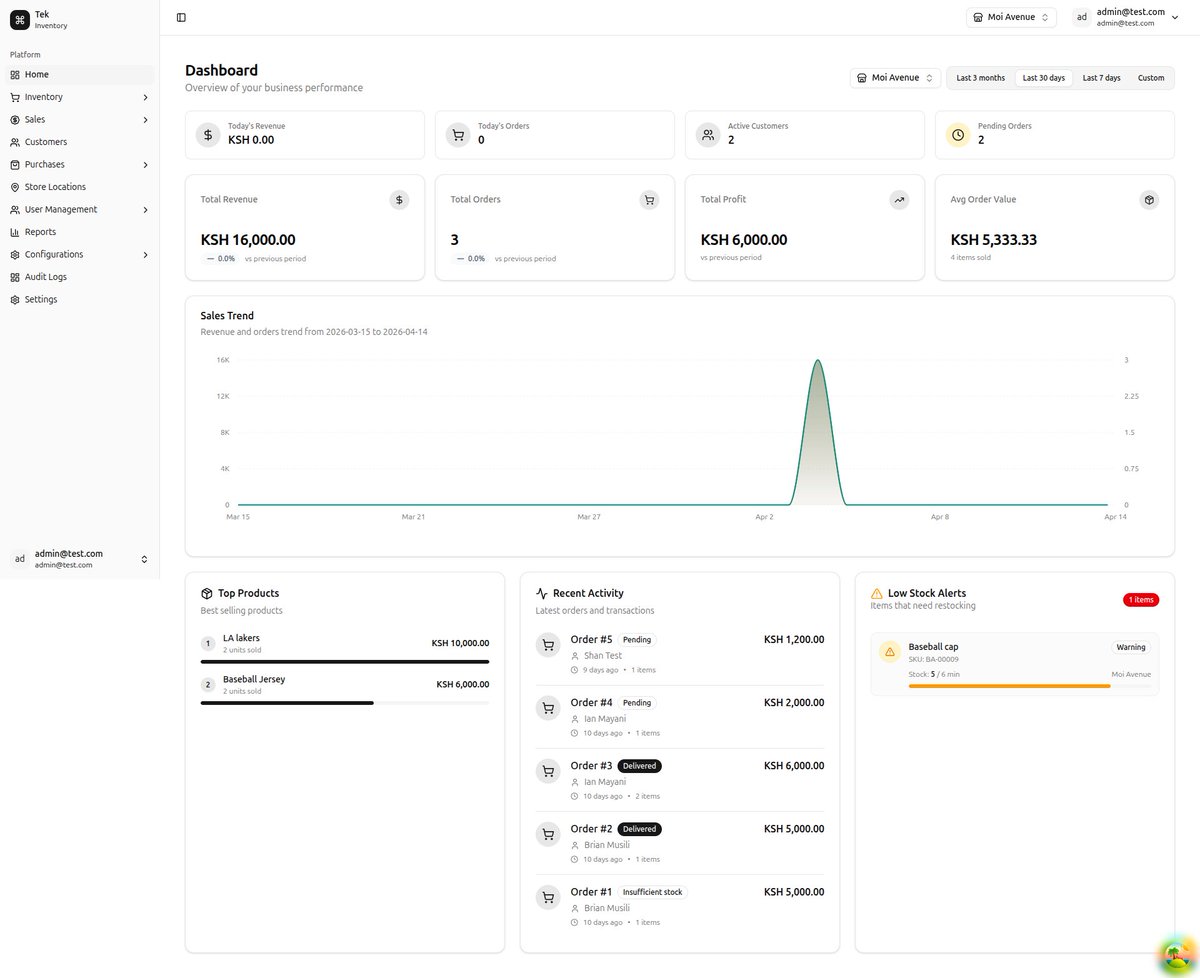Click the red 1 items badge
The width and height of the screenshot is (1200, 978).
(1140, 600)
